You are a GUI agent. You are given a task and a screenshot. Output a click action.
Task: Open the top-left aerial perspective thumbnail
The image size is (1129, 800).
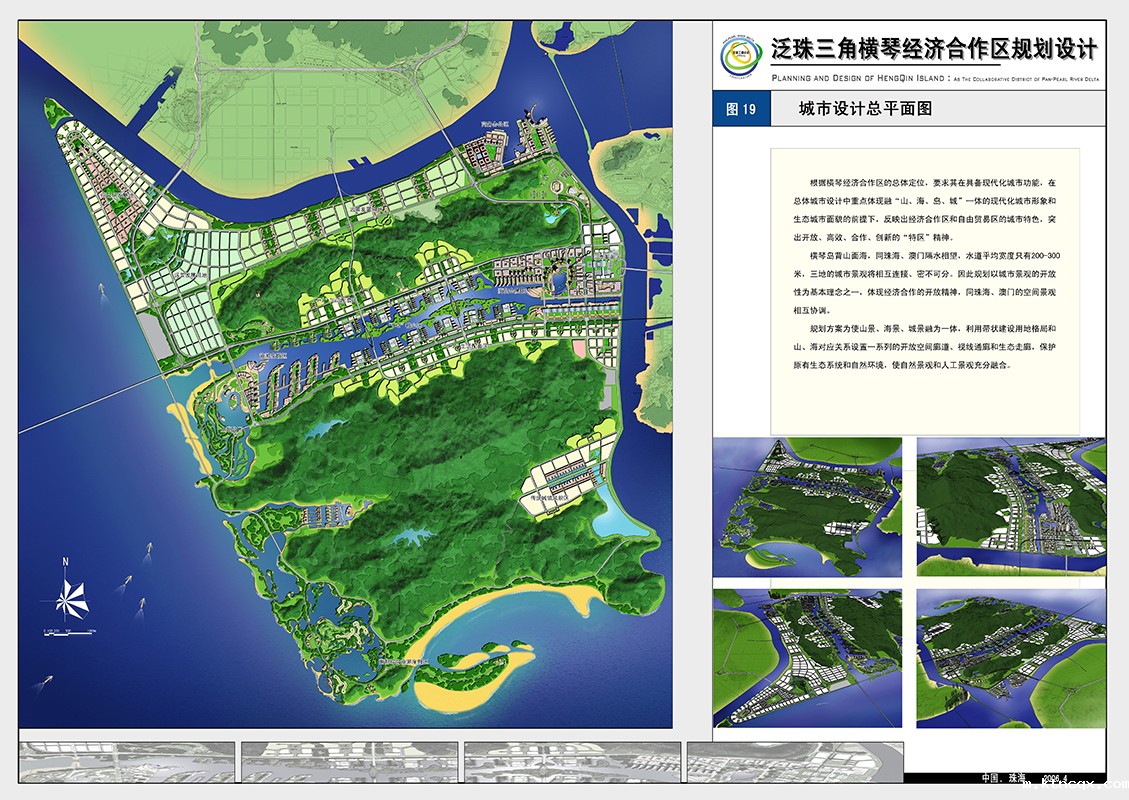pyautogui.click(x=807, y=507)
